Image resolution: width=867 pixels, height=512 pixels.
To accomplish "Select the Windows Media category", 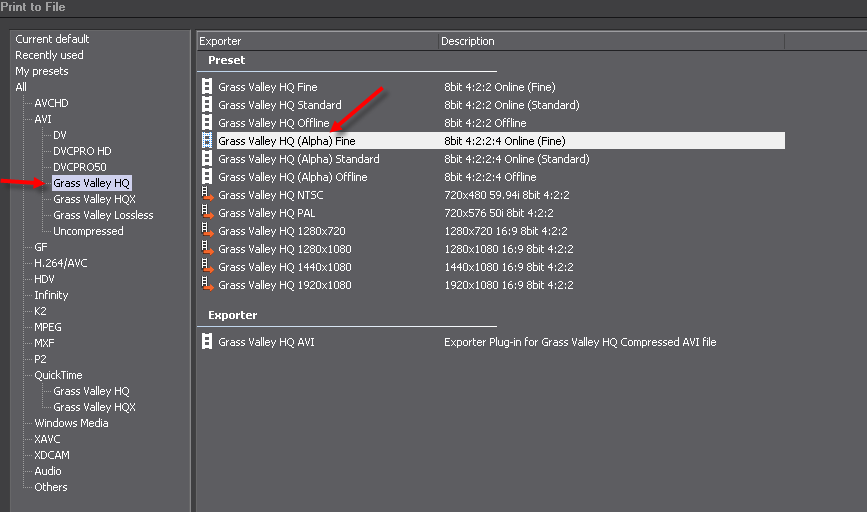I will pyautogui.click(x=71, y=423).
